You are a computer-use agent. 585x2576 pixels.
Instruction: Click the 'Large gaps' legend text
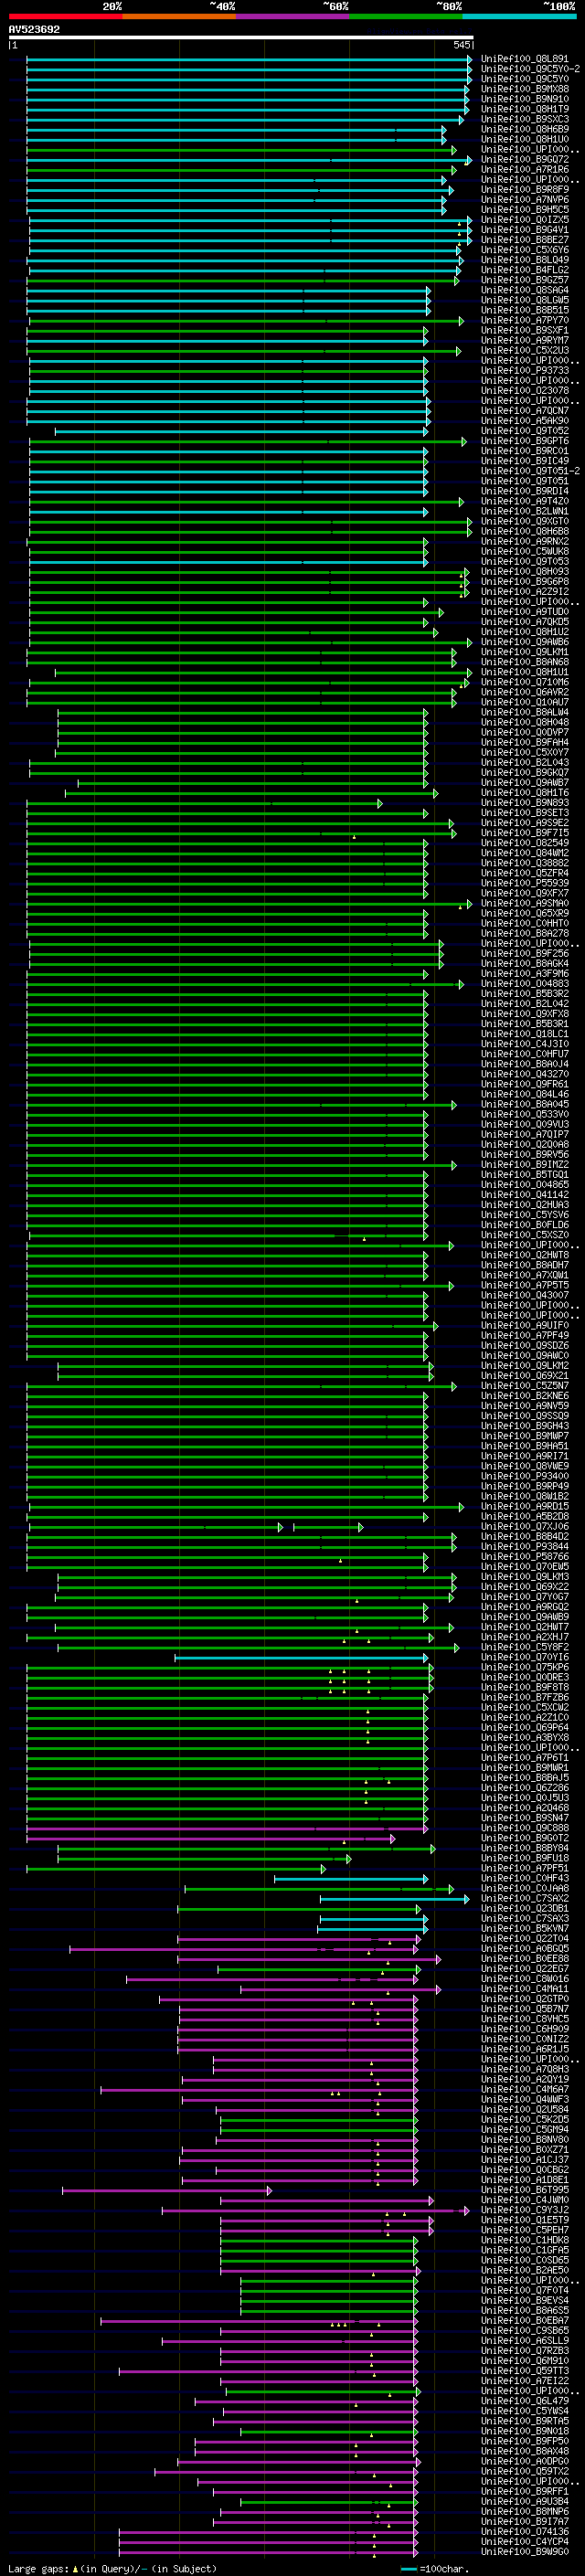(x=38, y=2569)
